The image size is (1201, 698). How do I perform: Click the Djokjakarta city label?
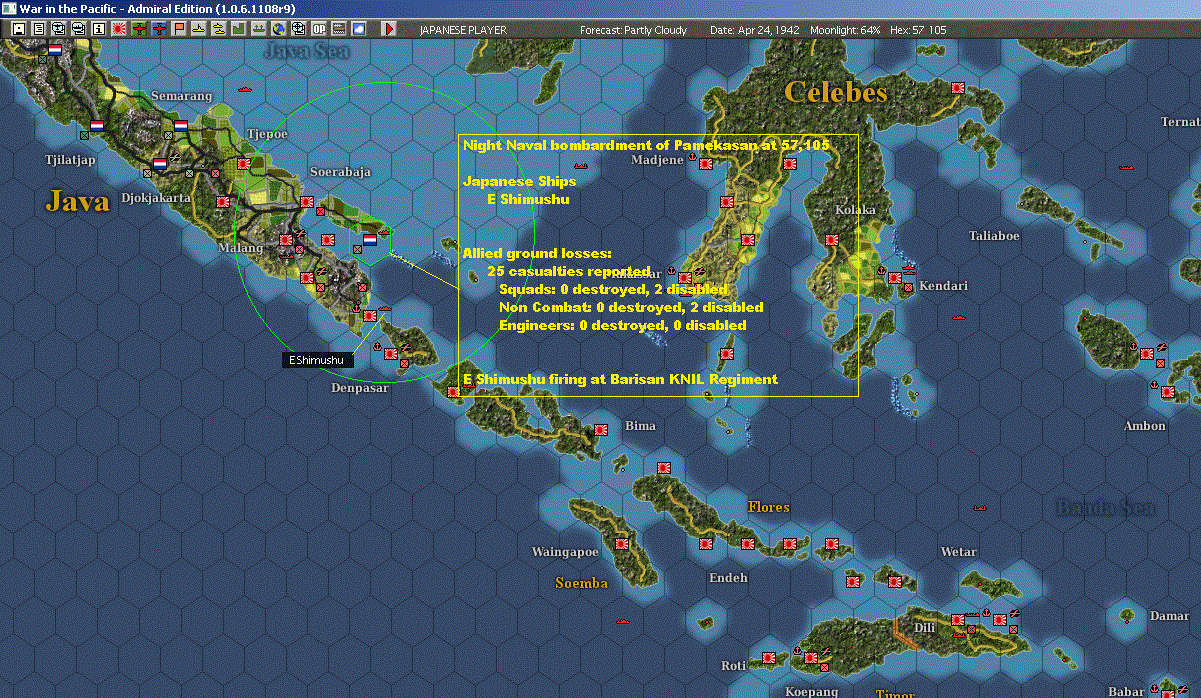[x=155, y=197]
